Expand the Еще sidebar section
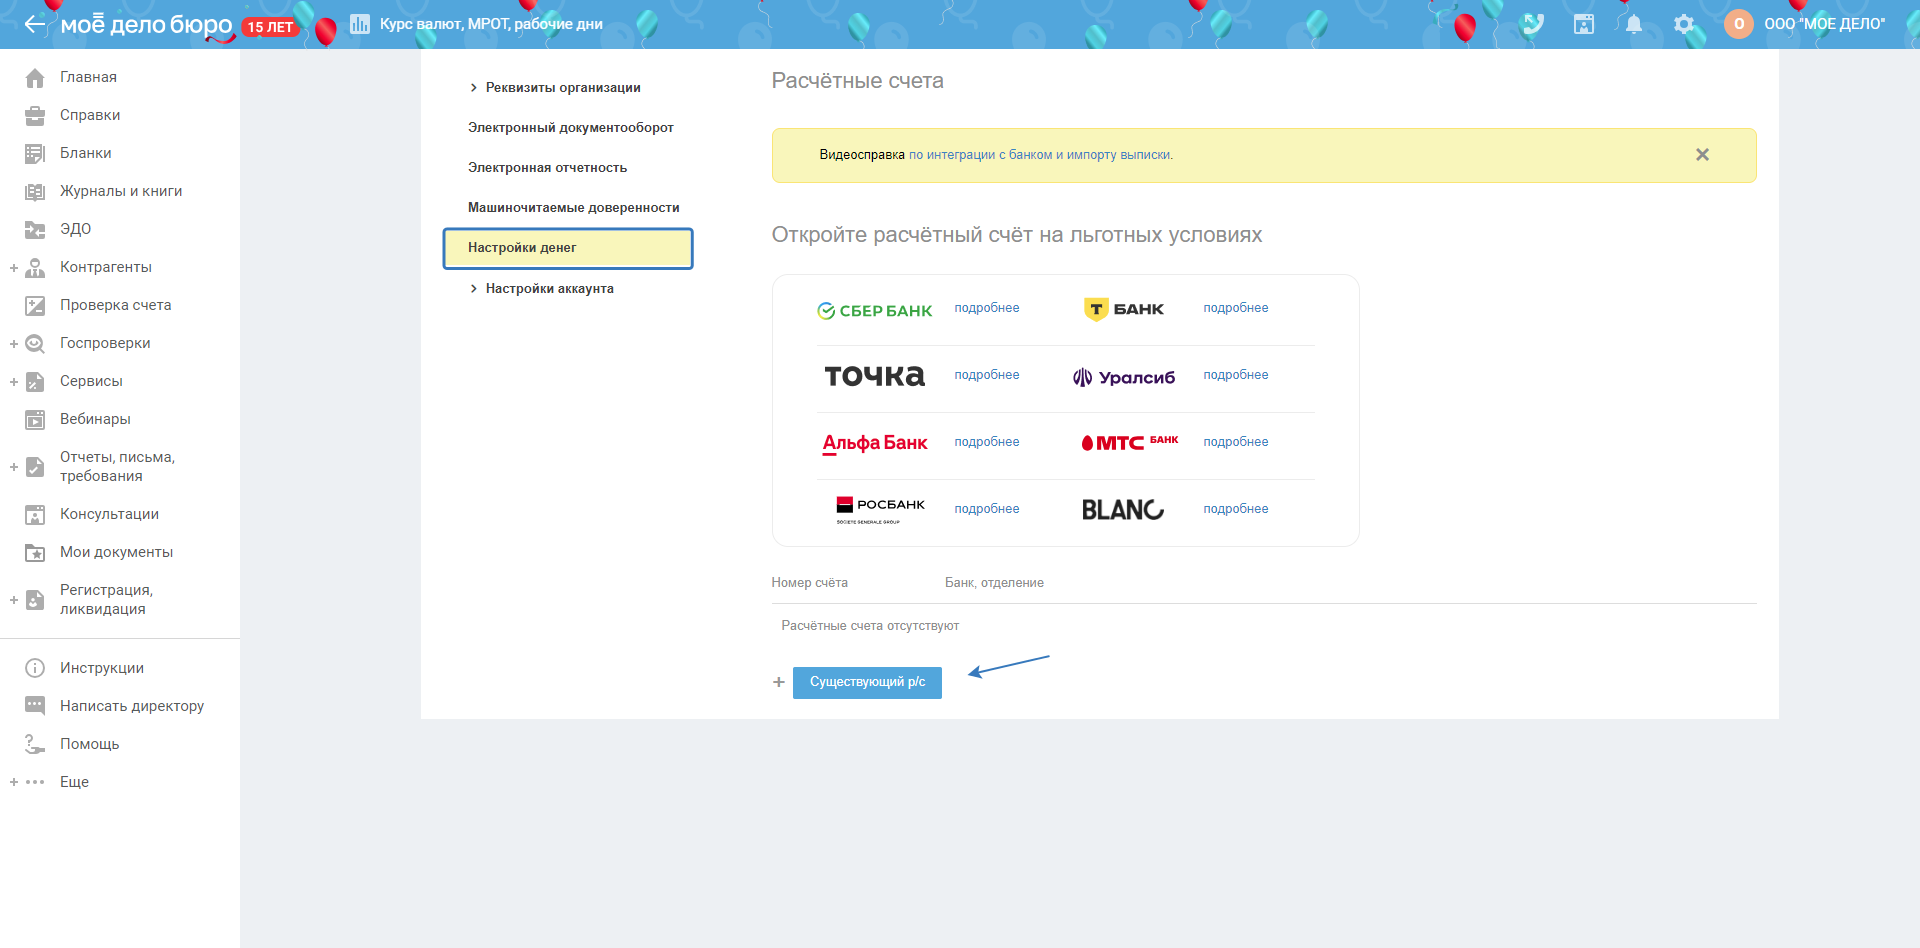 pyautogui.click(x=14, y=782)
